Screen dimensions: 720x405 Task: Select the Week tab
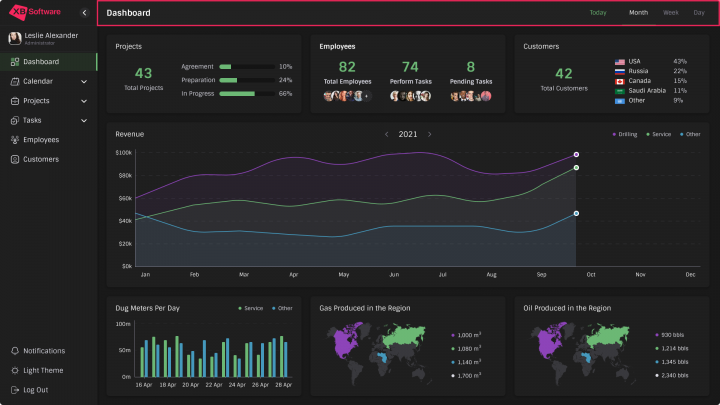[670, 13]
